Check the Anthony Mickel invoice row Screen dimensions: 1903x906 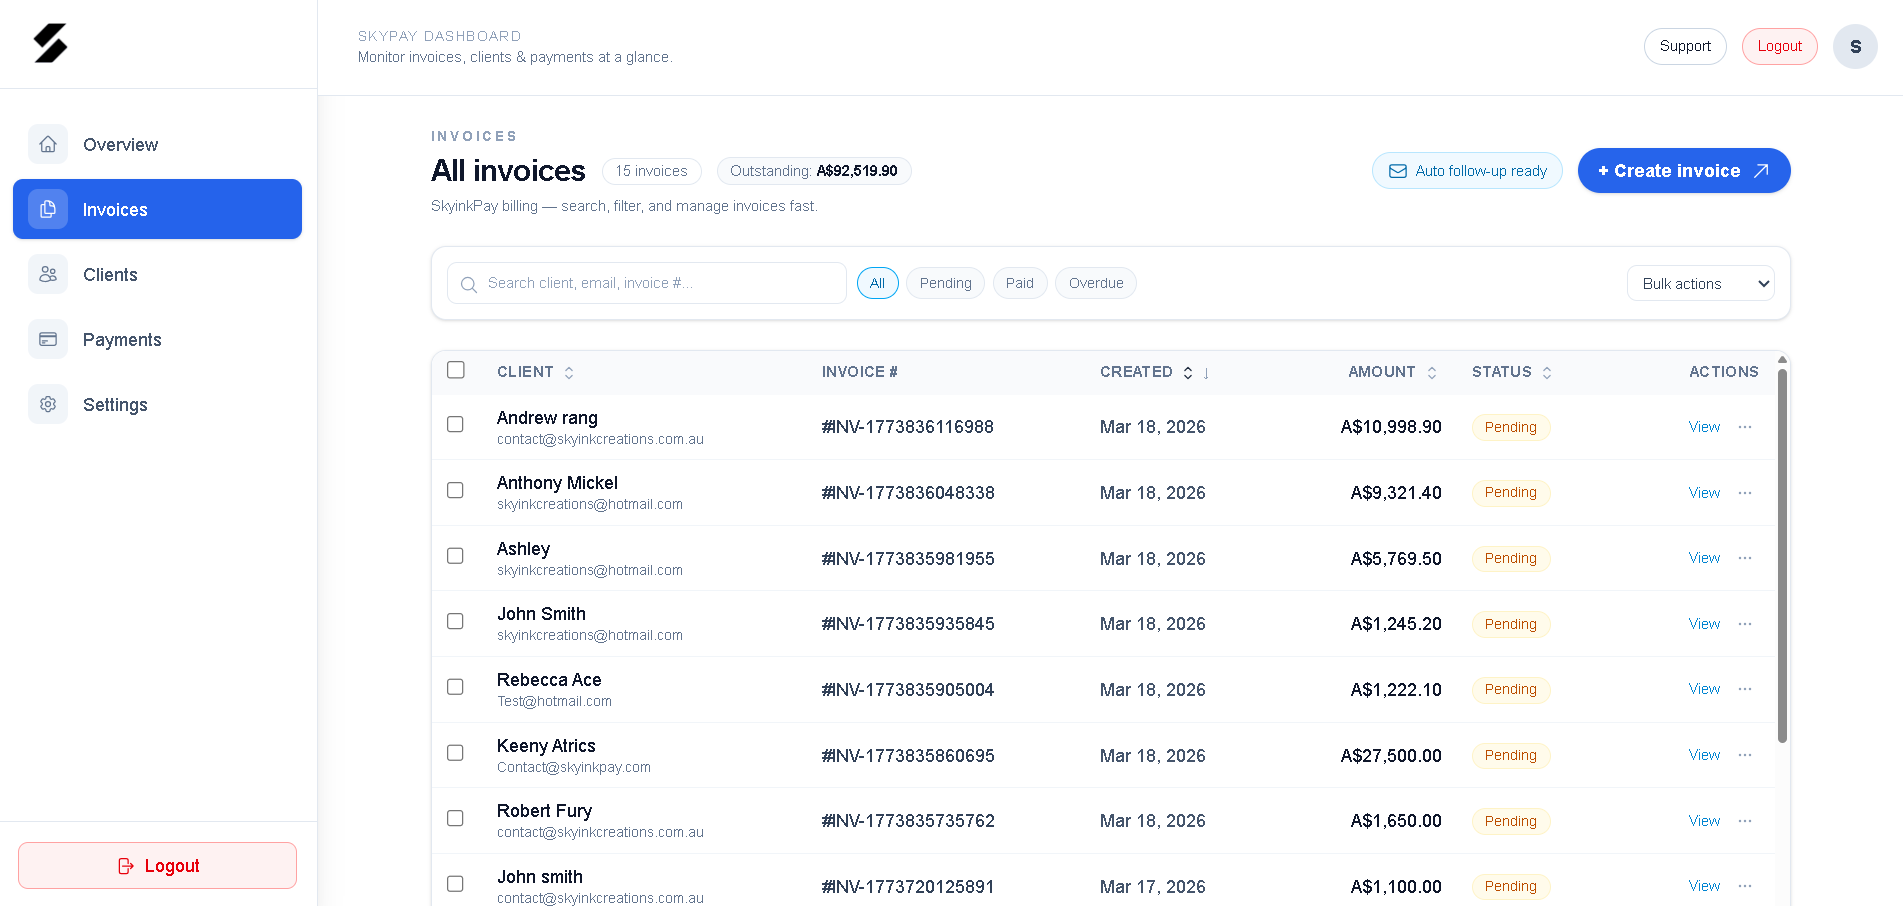click(x=455, y=490)
